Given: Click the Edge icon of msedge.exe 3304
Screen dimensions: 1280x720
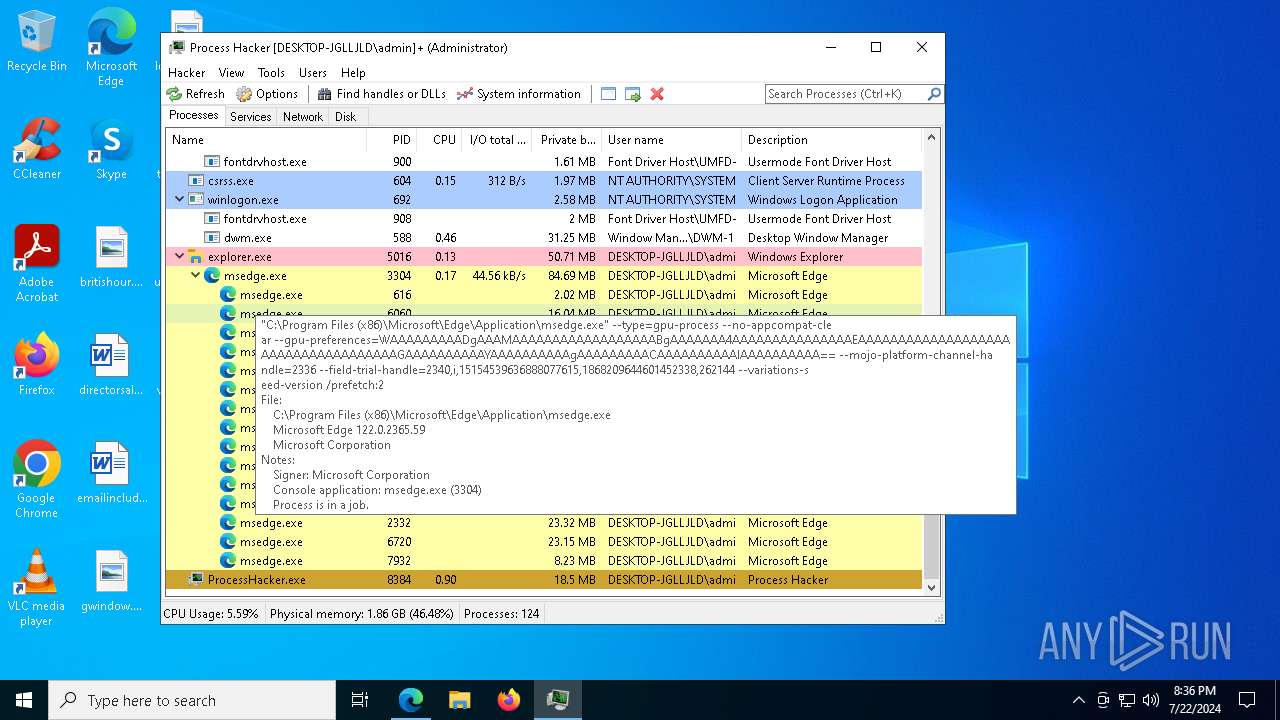Looking at the screenshot, I should (212, 276).
